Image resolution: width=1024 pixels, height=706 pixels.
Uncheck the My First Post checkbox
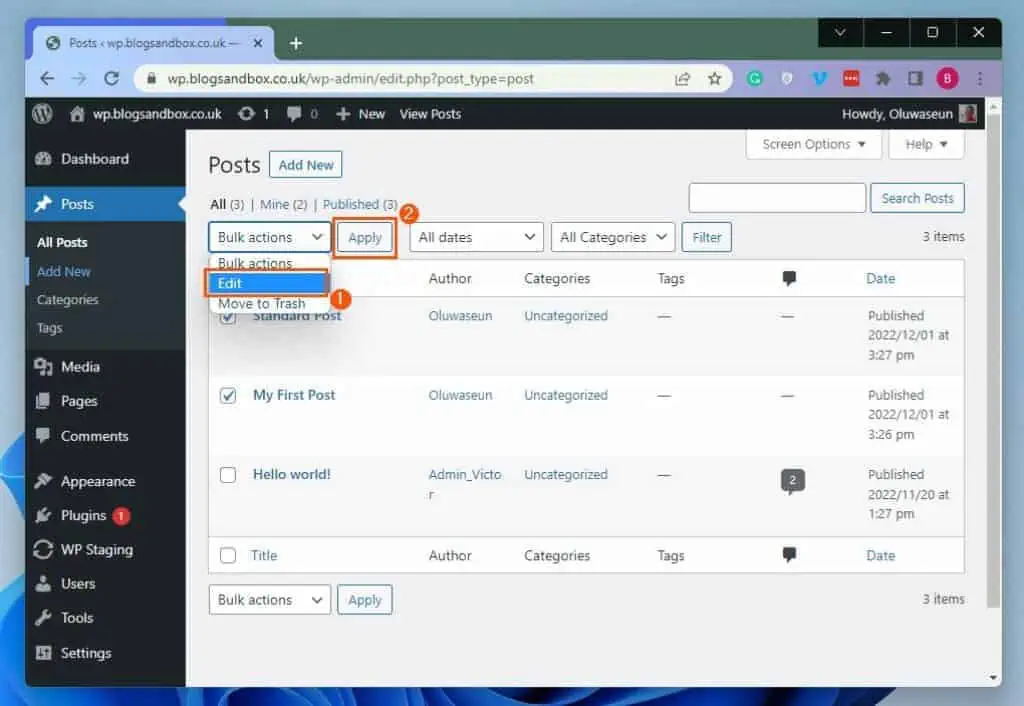point(228,395)
